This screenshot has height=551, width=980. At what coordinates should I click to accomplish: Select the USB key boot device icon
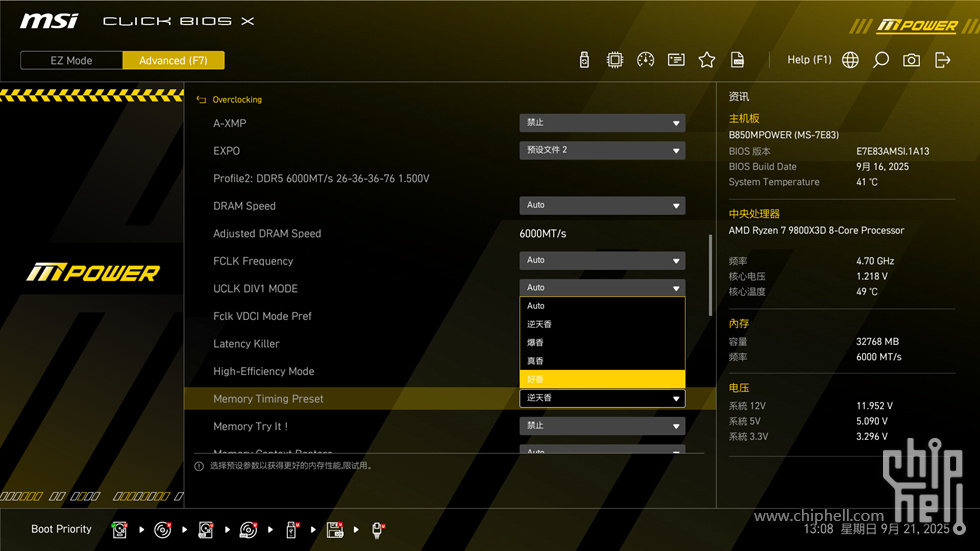[x=291, y=530]
